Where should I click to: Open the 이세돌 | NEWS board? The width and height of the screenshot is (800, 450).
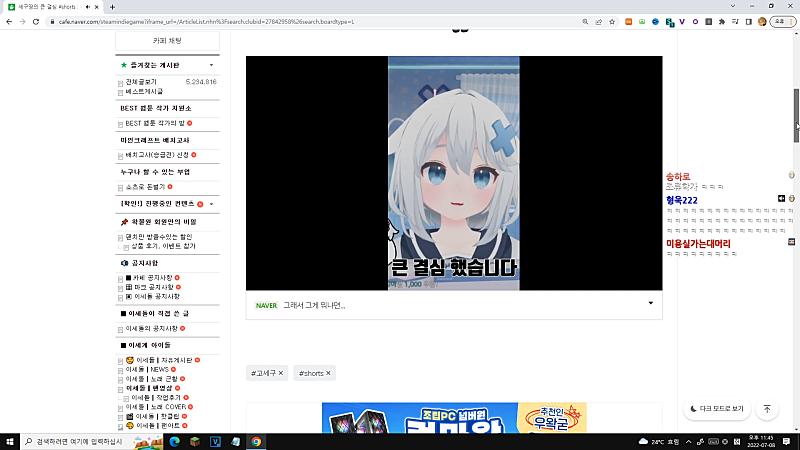(x=147, y=369)
